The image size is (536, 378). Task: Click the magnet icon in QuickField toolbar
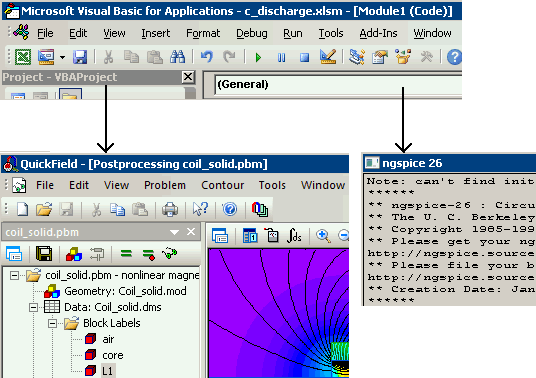[x=260, y=209]
